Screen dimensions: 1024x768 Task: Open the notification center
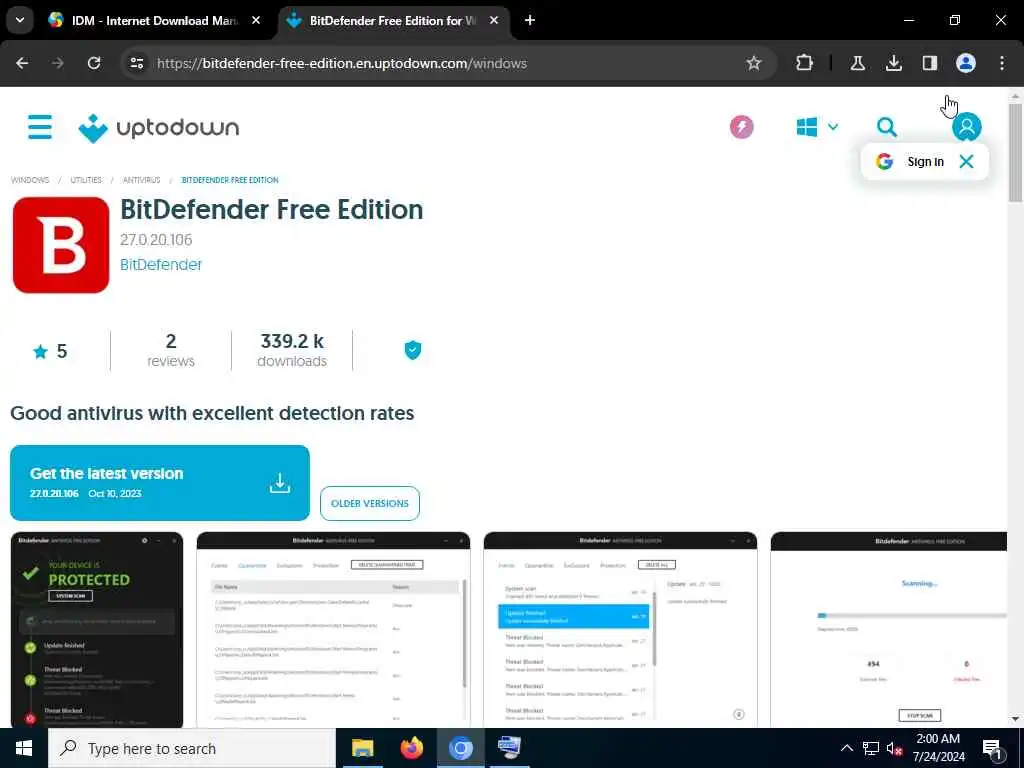click(993, 748)
